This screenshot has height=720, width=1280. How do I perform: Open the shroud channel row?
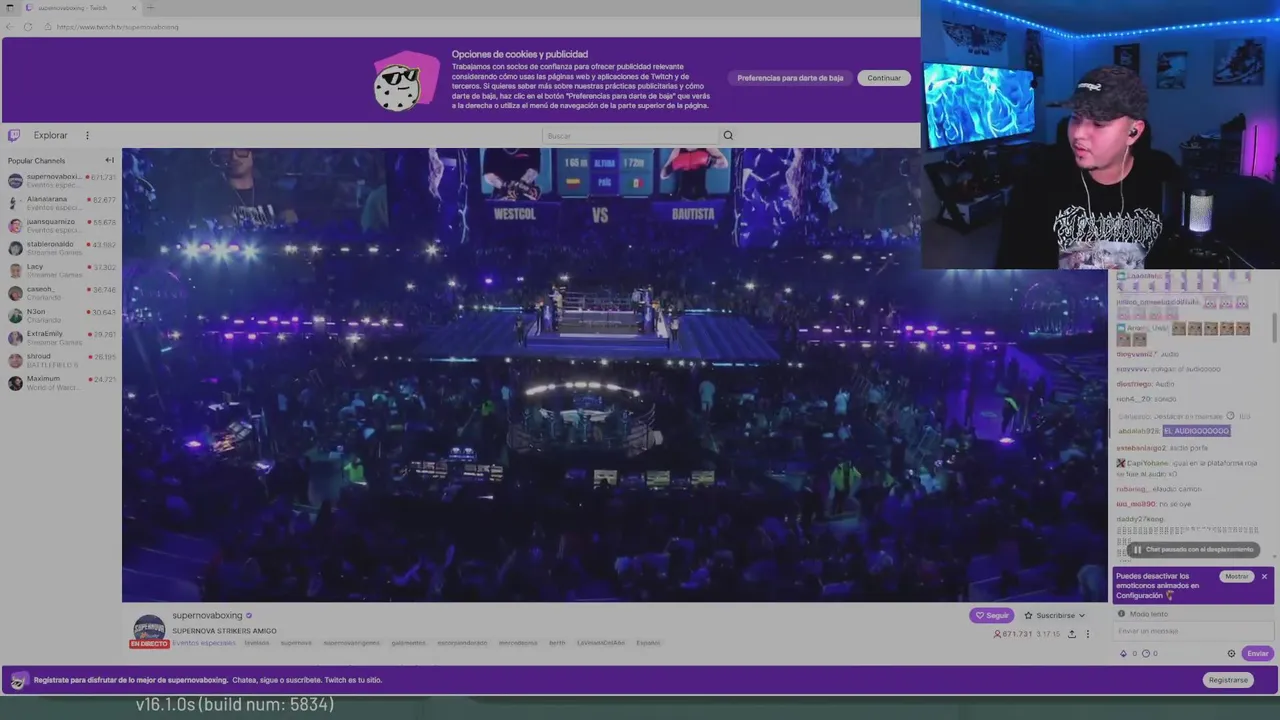[x=61, y=361]
